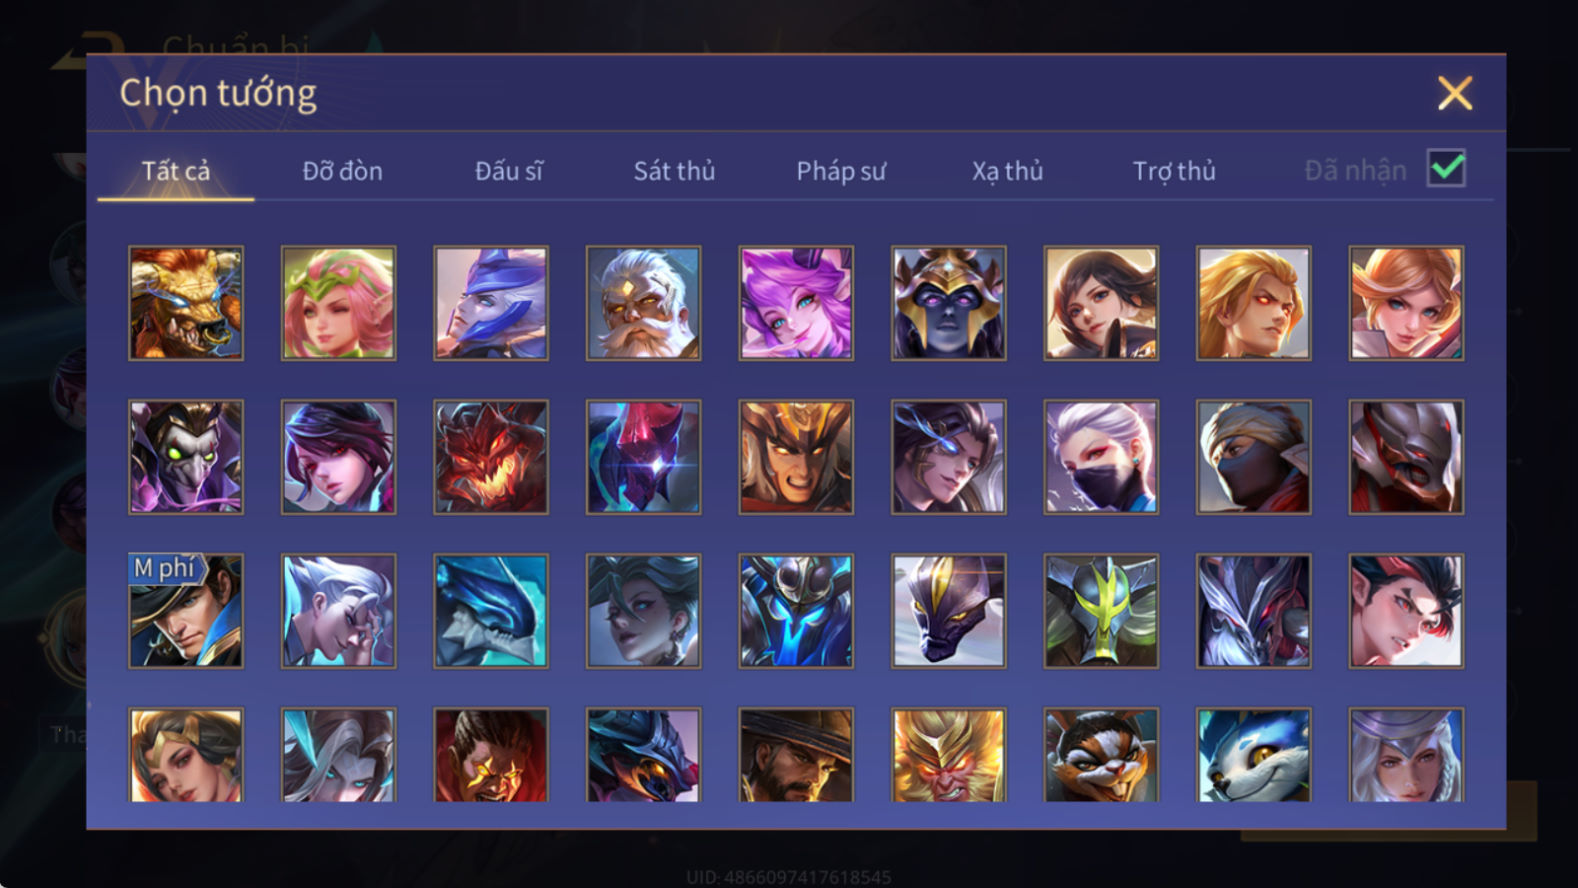Pick the white-bearded old man hero
1578x888 pixels.
[x=643, y=303]
